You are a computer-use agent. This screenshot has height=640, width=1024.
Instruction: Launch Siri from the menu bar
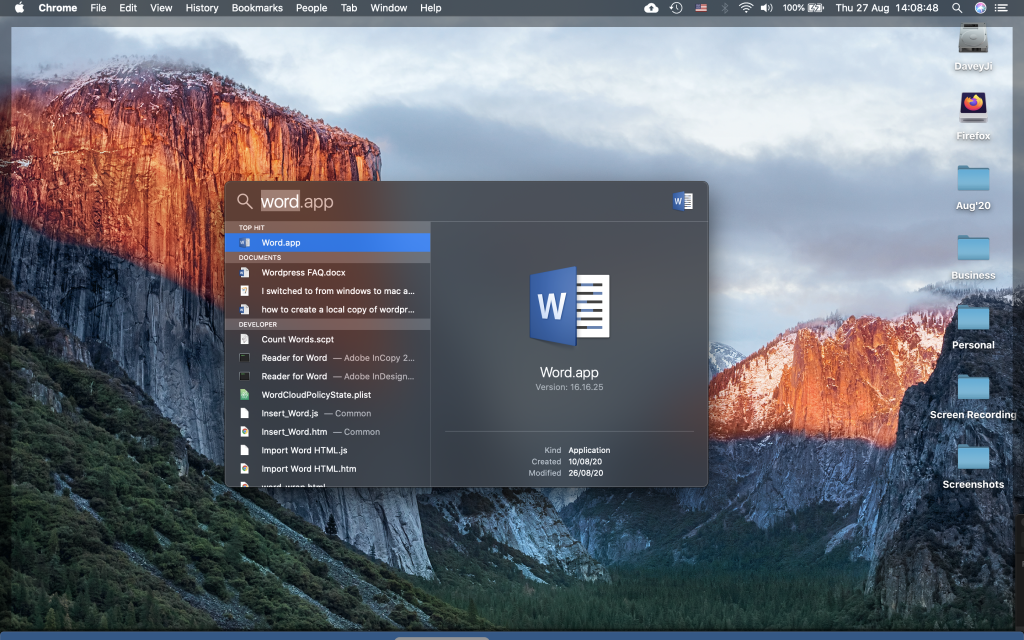click(980, 8)
